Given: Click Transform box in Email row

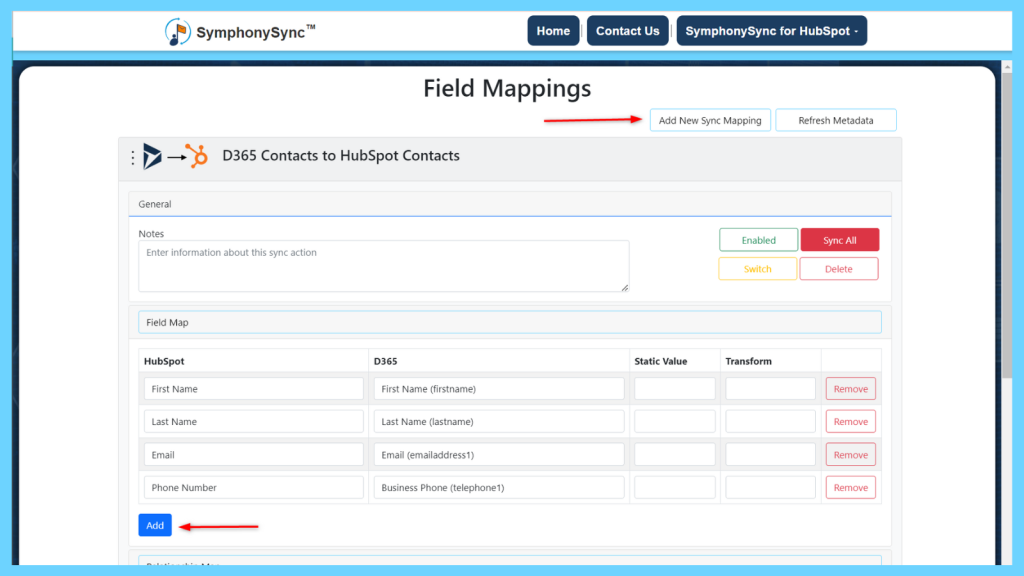Looking at the screenshot, I should pyautogui.click(x=771, y=455).
